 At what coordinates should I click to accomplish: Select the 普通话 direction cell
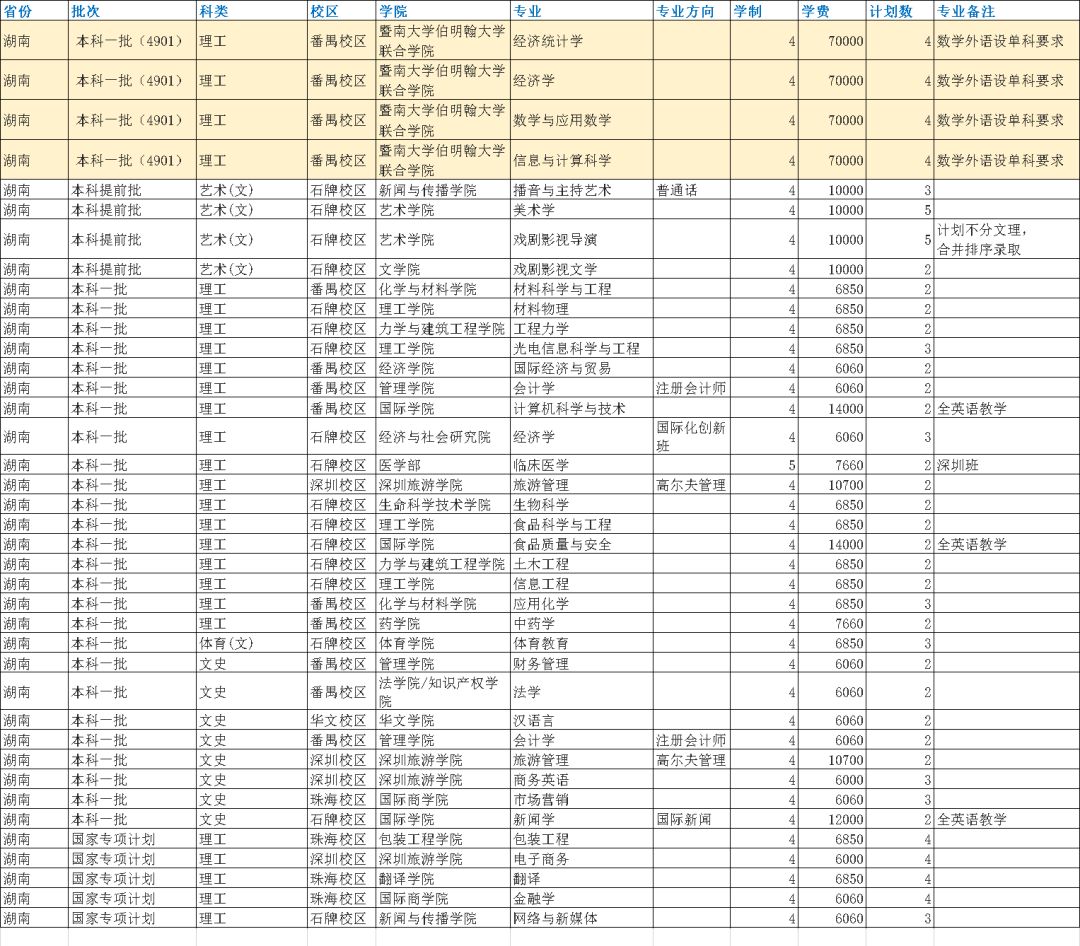[x=691, y=190]
